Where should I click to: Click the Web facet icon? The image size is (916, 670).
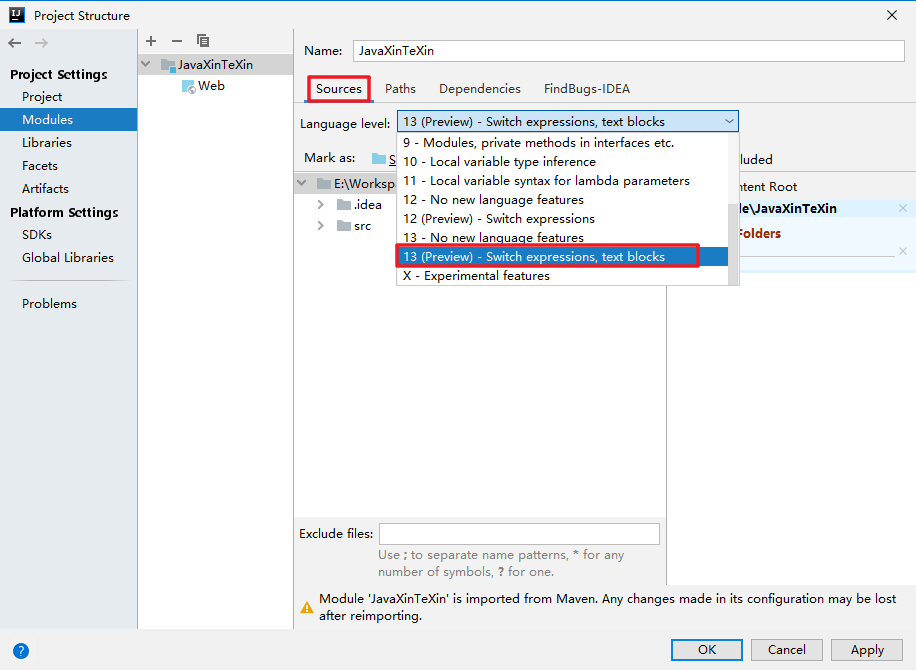[x=189, y=86]
